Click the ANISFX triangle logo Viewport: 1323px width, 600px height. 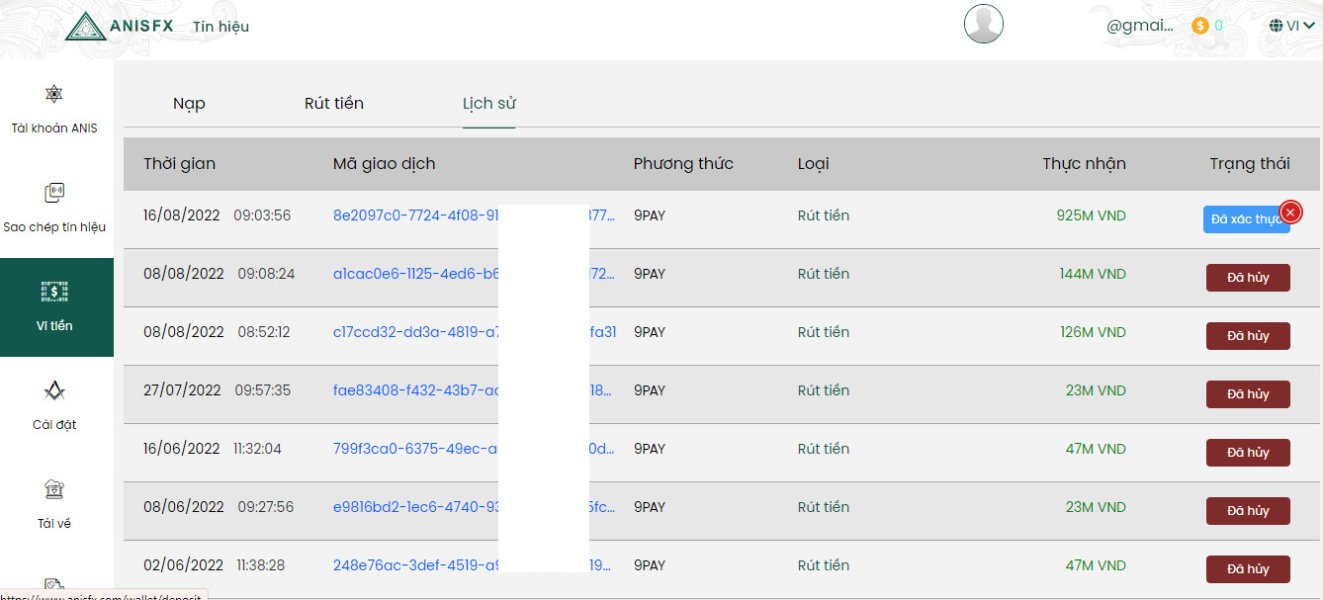click(x=86, y=26)
